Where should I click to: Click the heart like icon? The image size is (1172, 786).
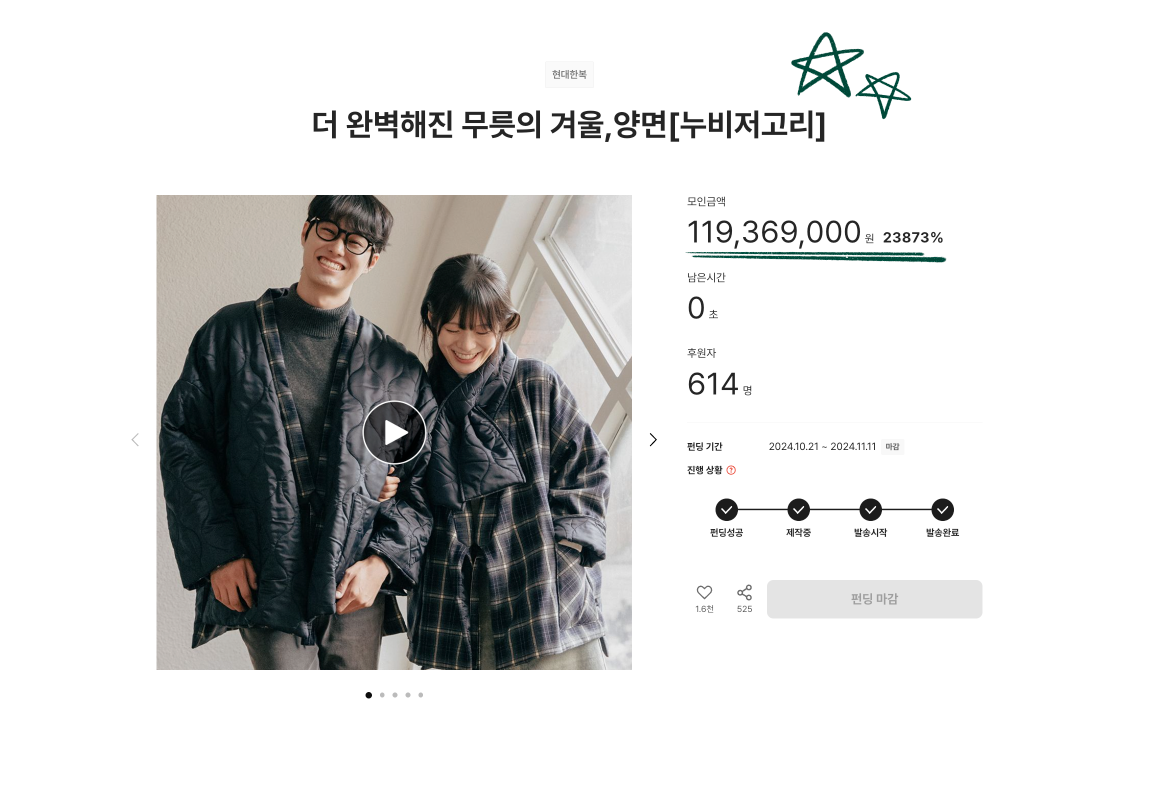click(x=704, y=592)
